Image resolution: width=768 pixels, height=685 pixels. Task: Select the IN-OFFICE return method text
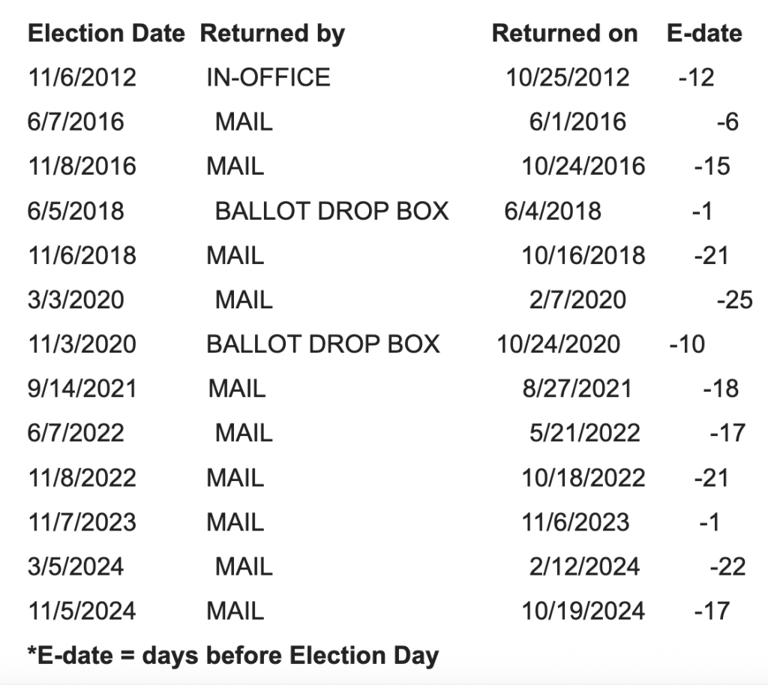[x=268, y=77]
